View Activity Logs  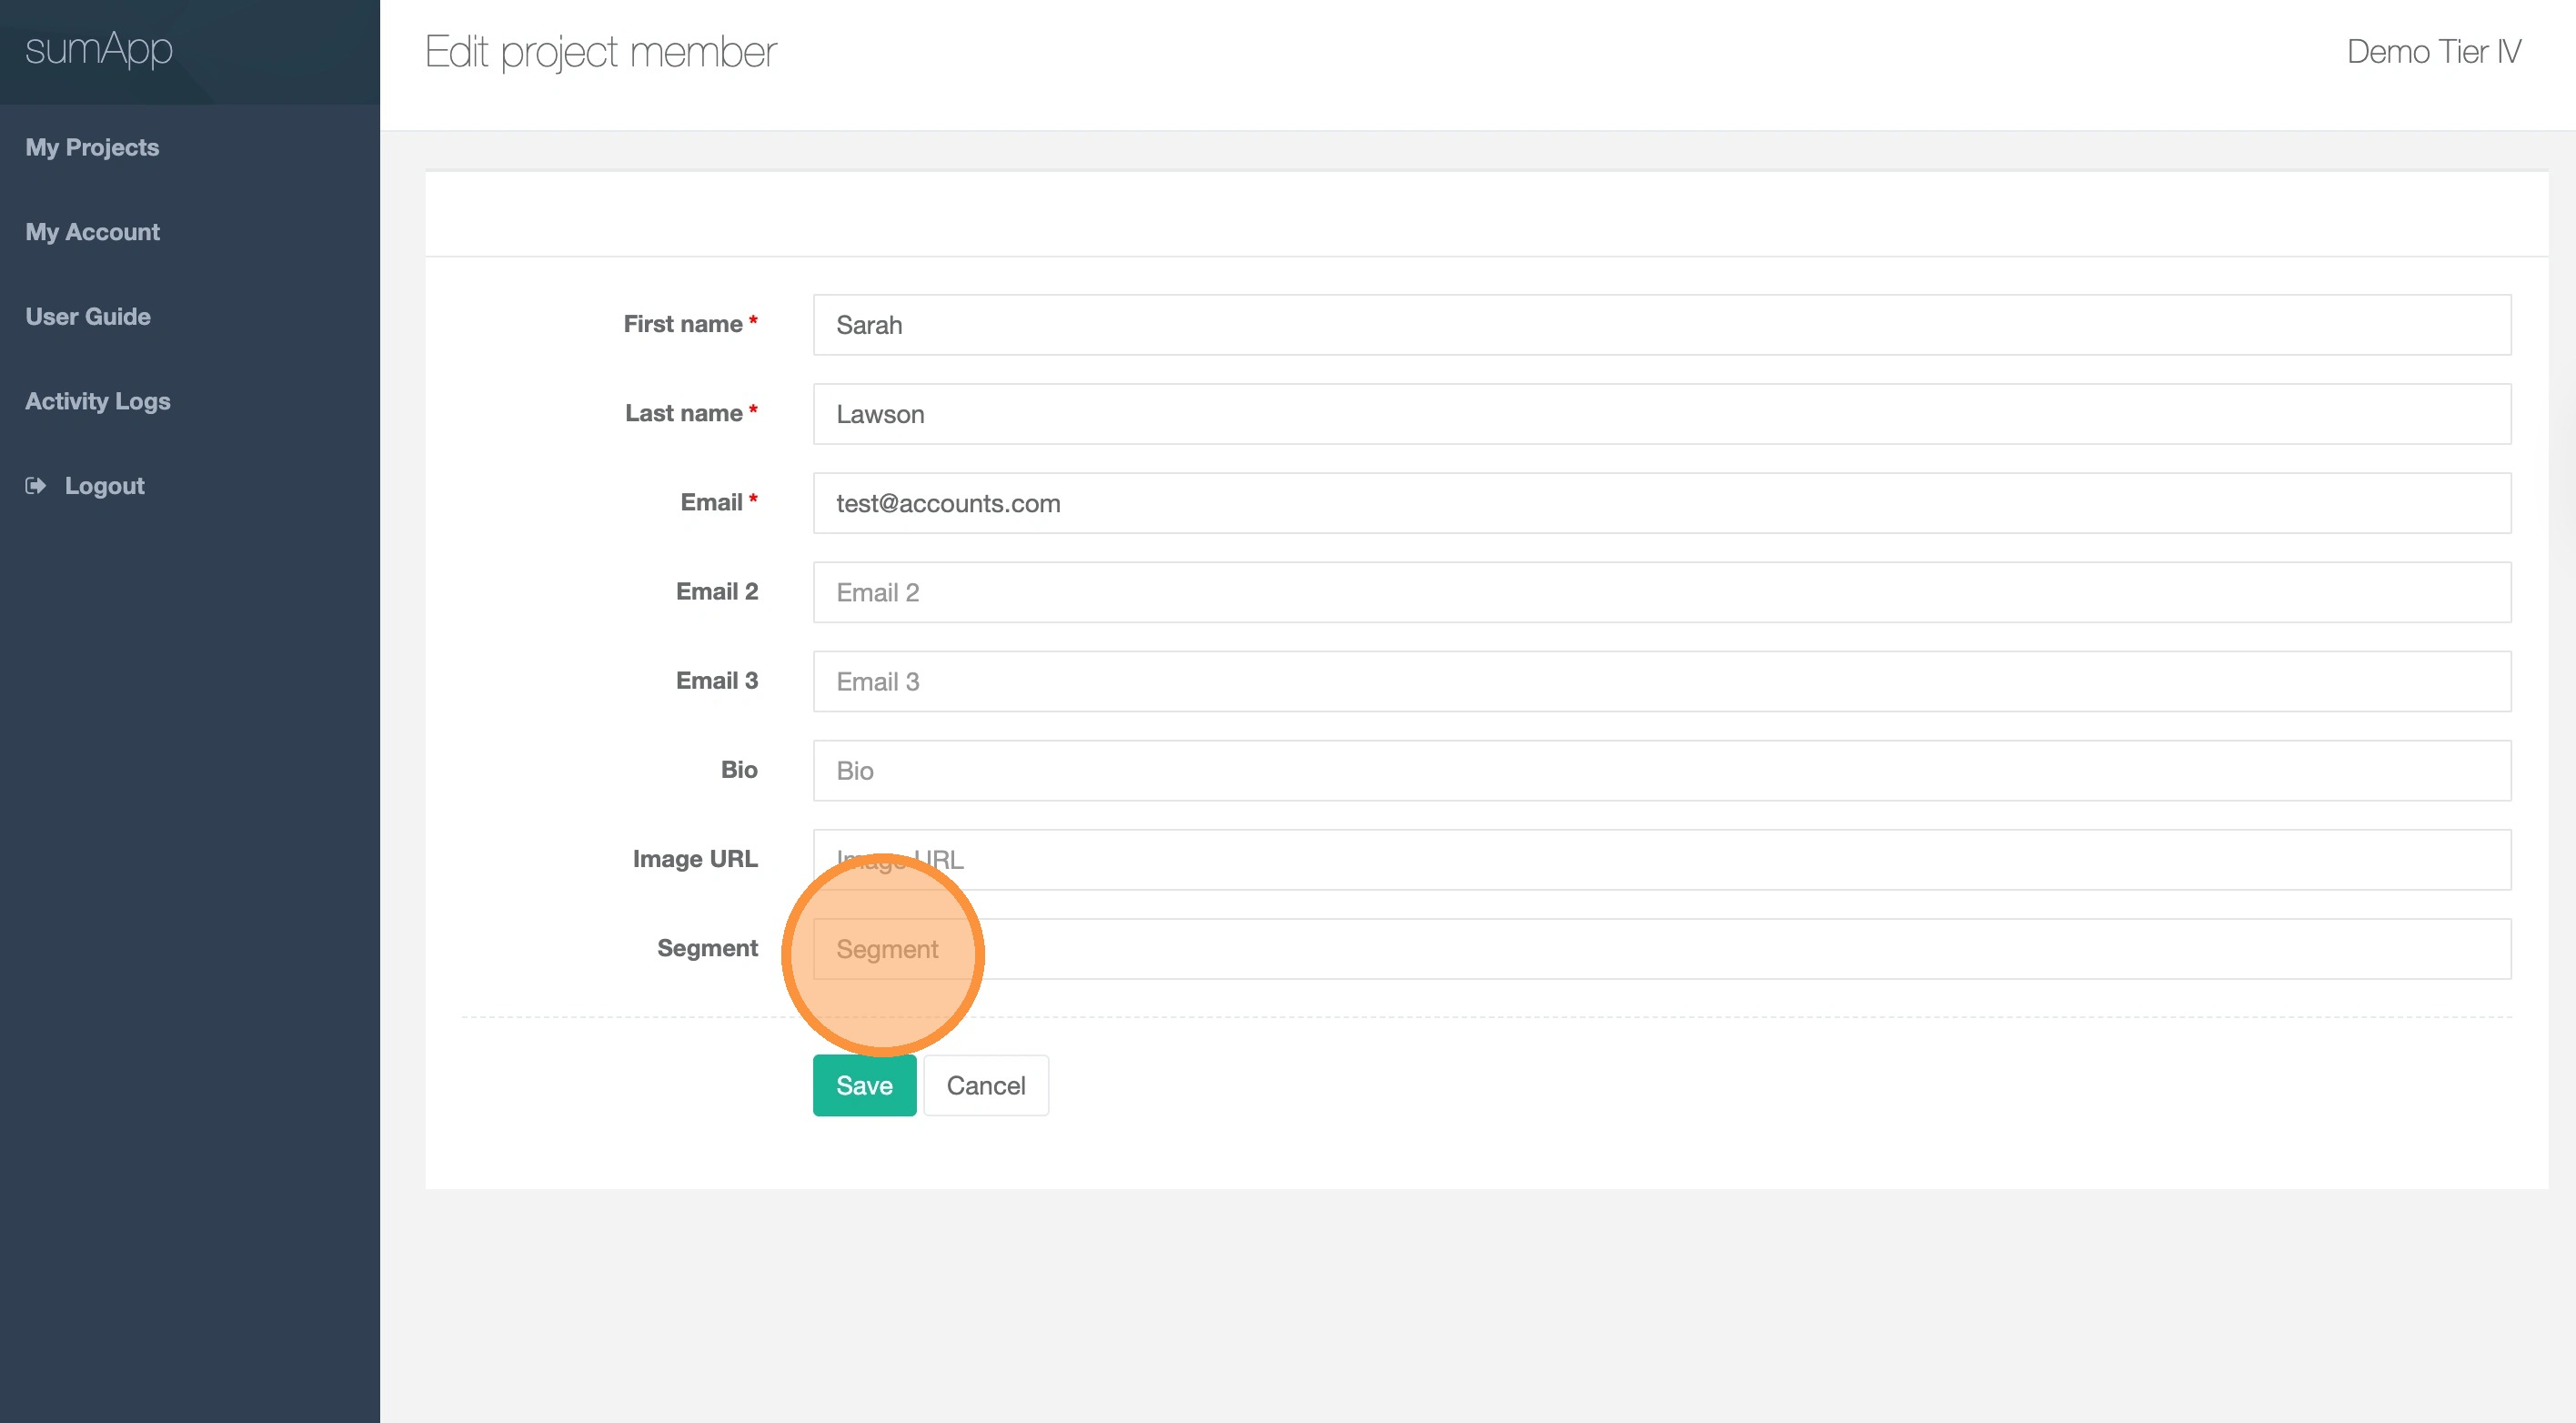pyautogui.click(x=98, y=401)
